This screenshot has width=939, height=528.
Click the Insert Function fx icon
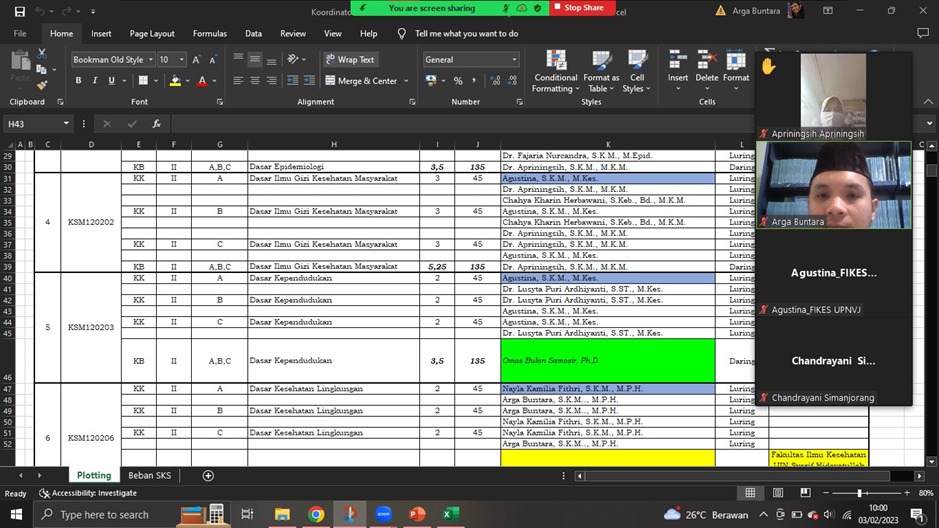(x=157, y=124)
